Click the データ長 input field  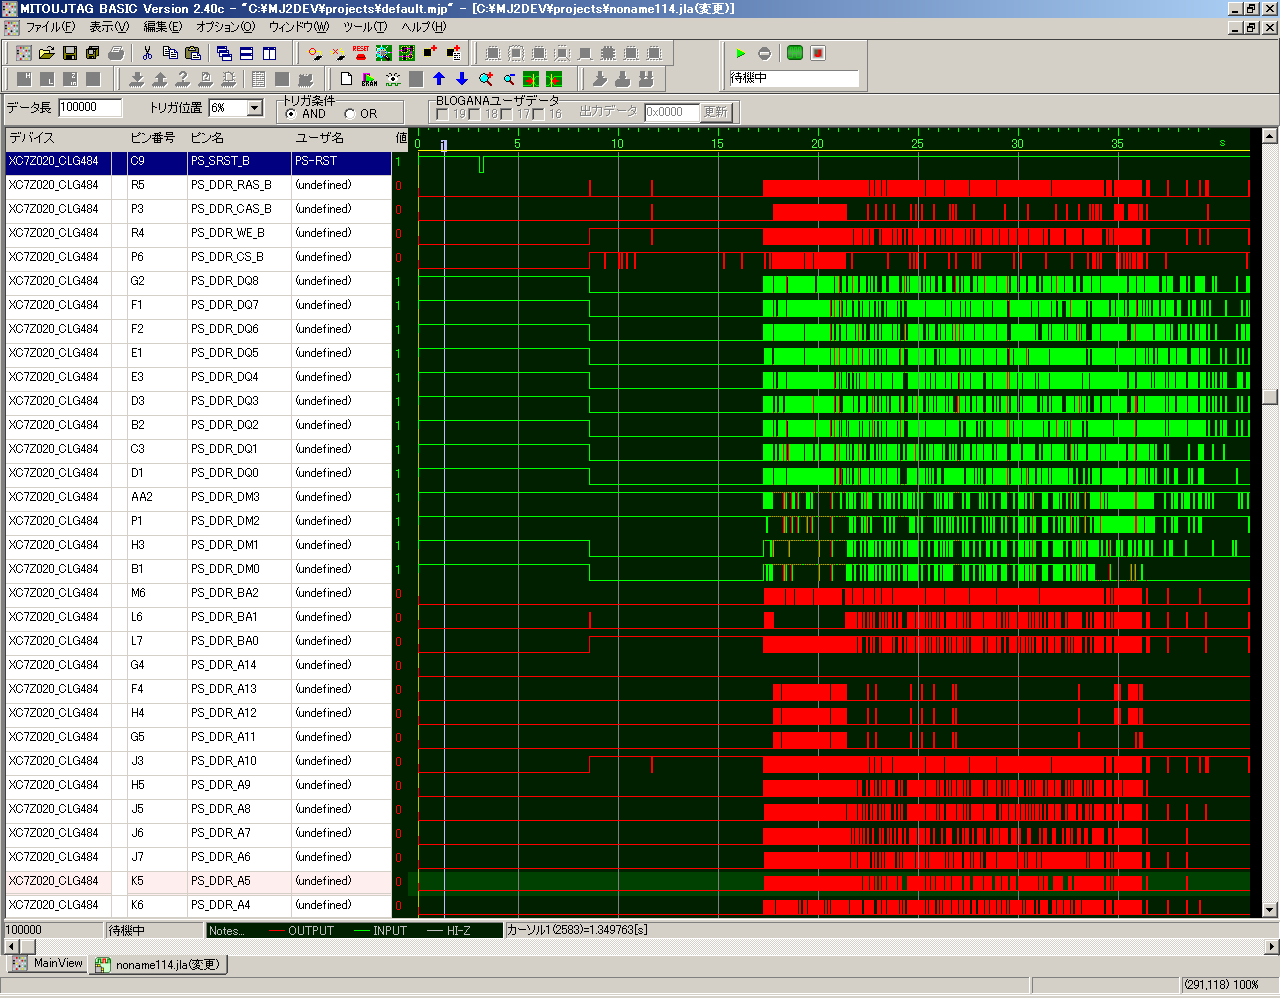[x=90, y=108]
